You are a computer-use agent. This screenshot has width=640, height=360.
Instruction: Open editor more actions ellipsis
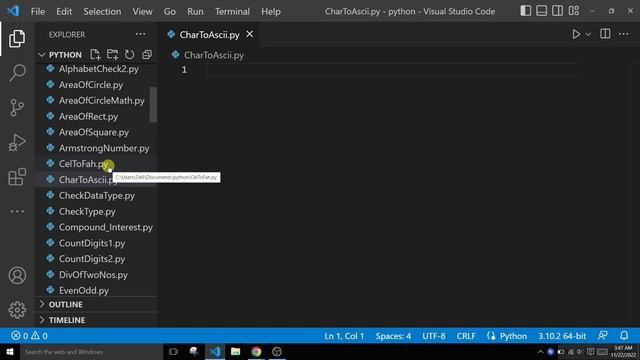tap(624, 34)
